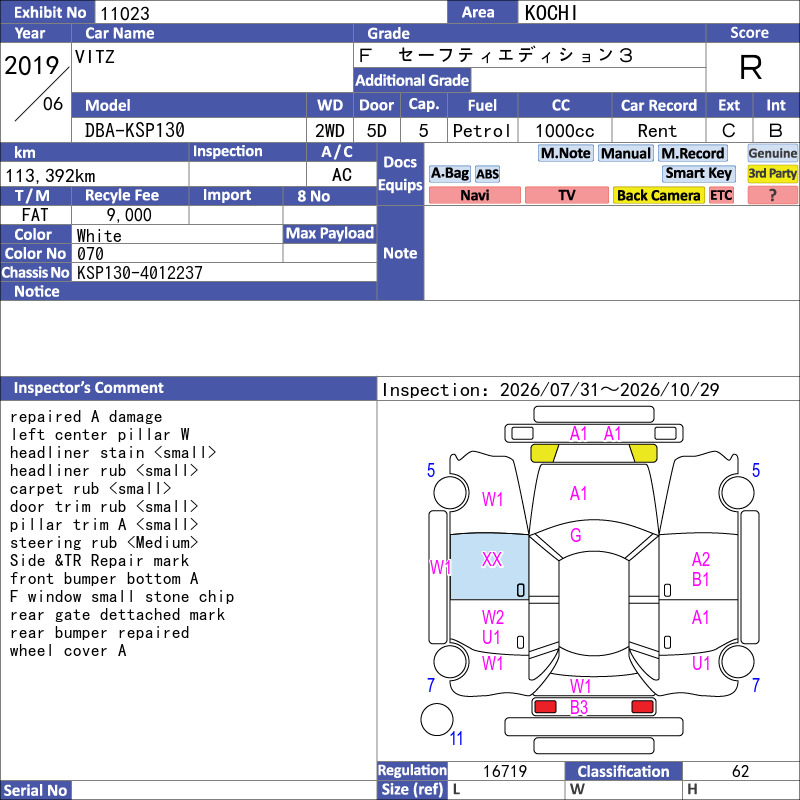Viewport: 800px width, 800px height.
Task: Click the 1000cc engine value
Action: pyautogui.click(x=564, y=131)
